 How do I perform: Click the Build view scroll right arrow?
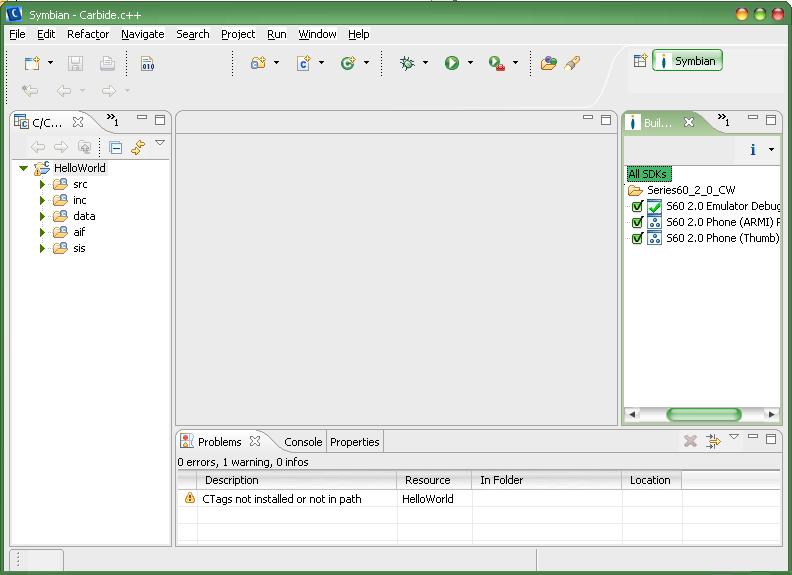pyautogui.click(x=771, y=414)
